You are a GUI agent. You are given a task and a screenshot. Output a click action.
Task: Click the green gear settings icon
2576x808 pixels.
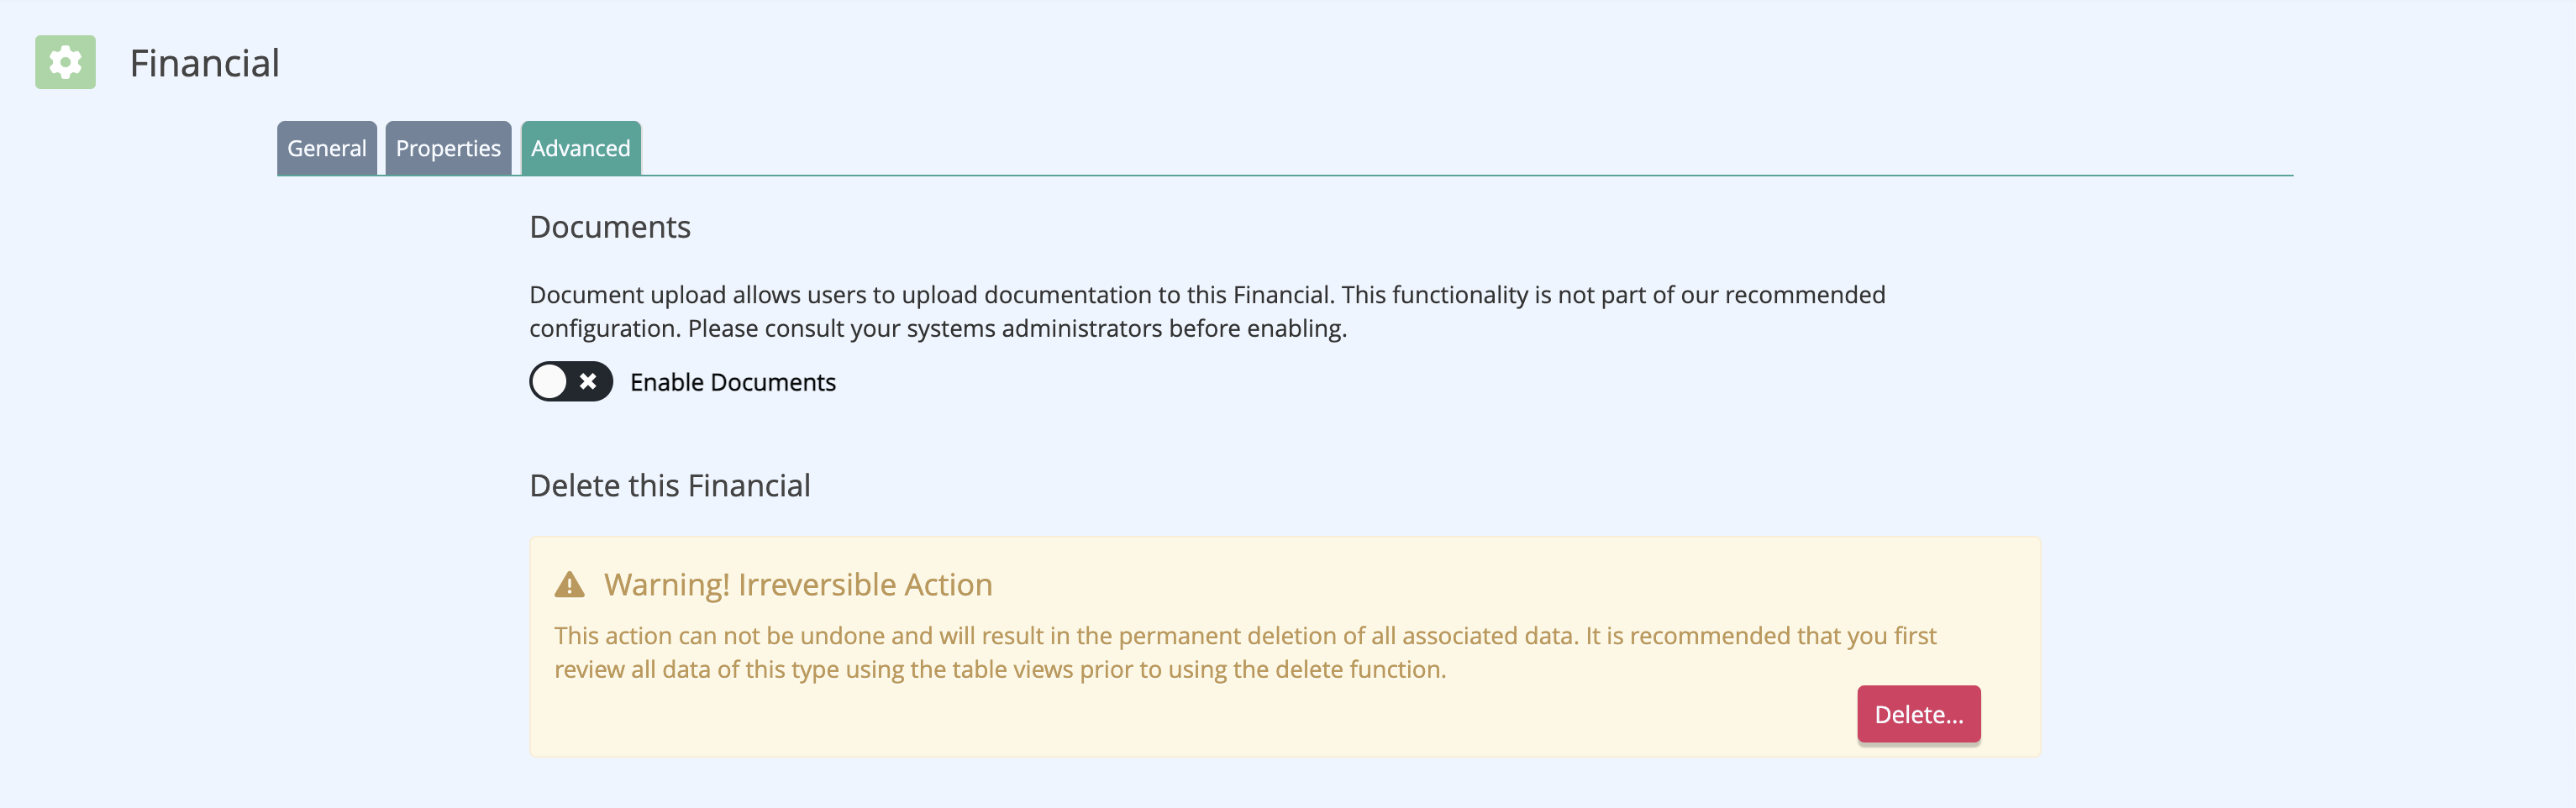tap(65, 62)
